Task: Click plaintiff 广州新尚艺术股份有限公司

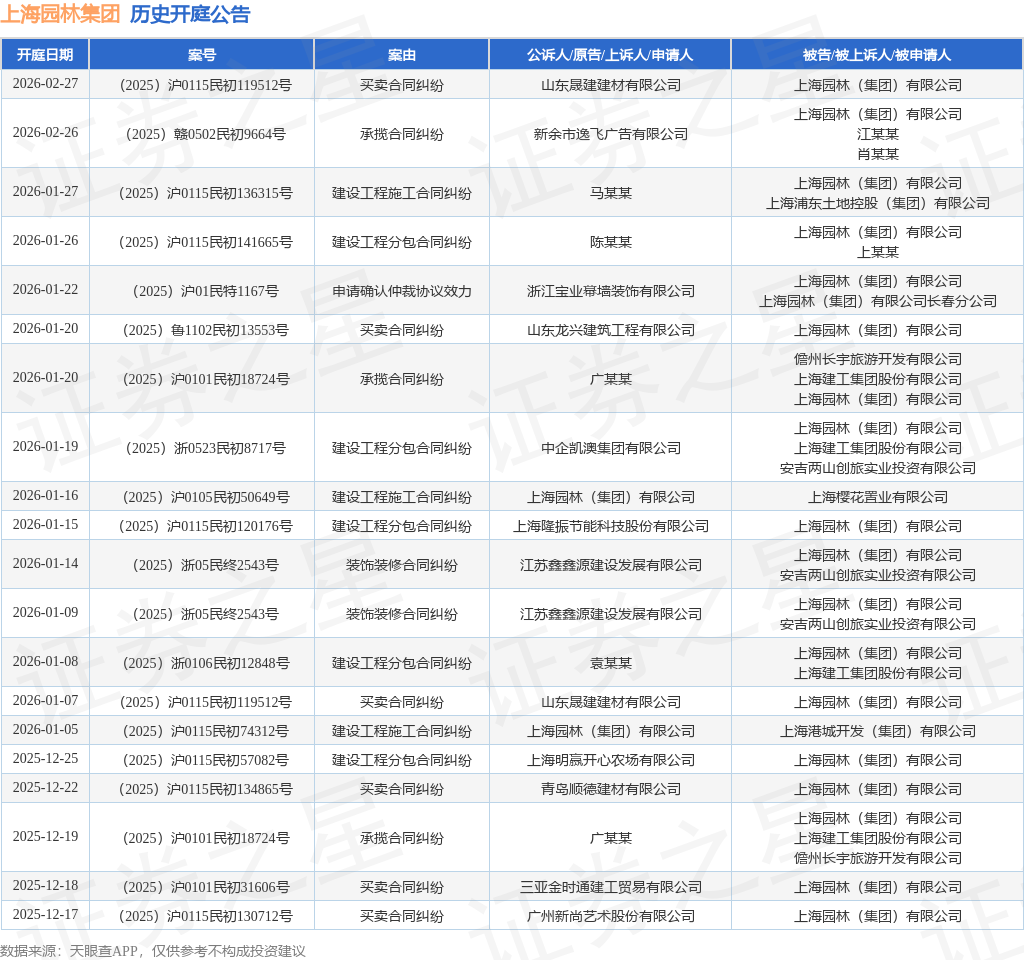Action: click(x=611, y=916)
